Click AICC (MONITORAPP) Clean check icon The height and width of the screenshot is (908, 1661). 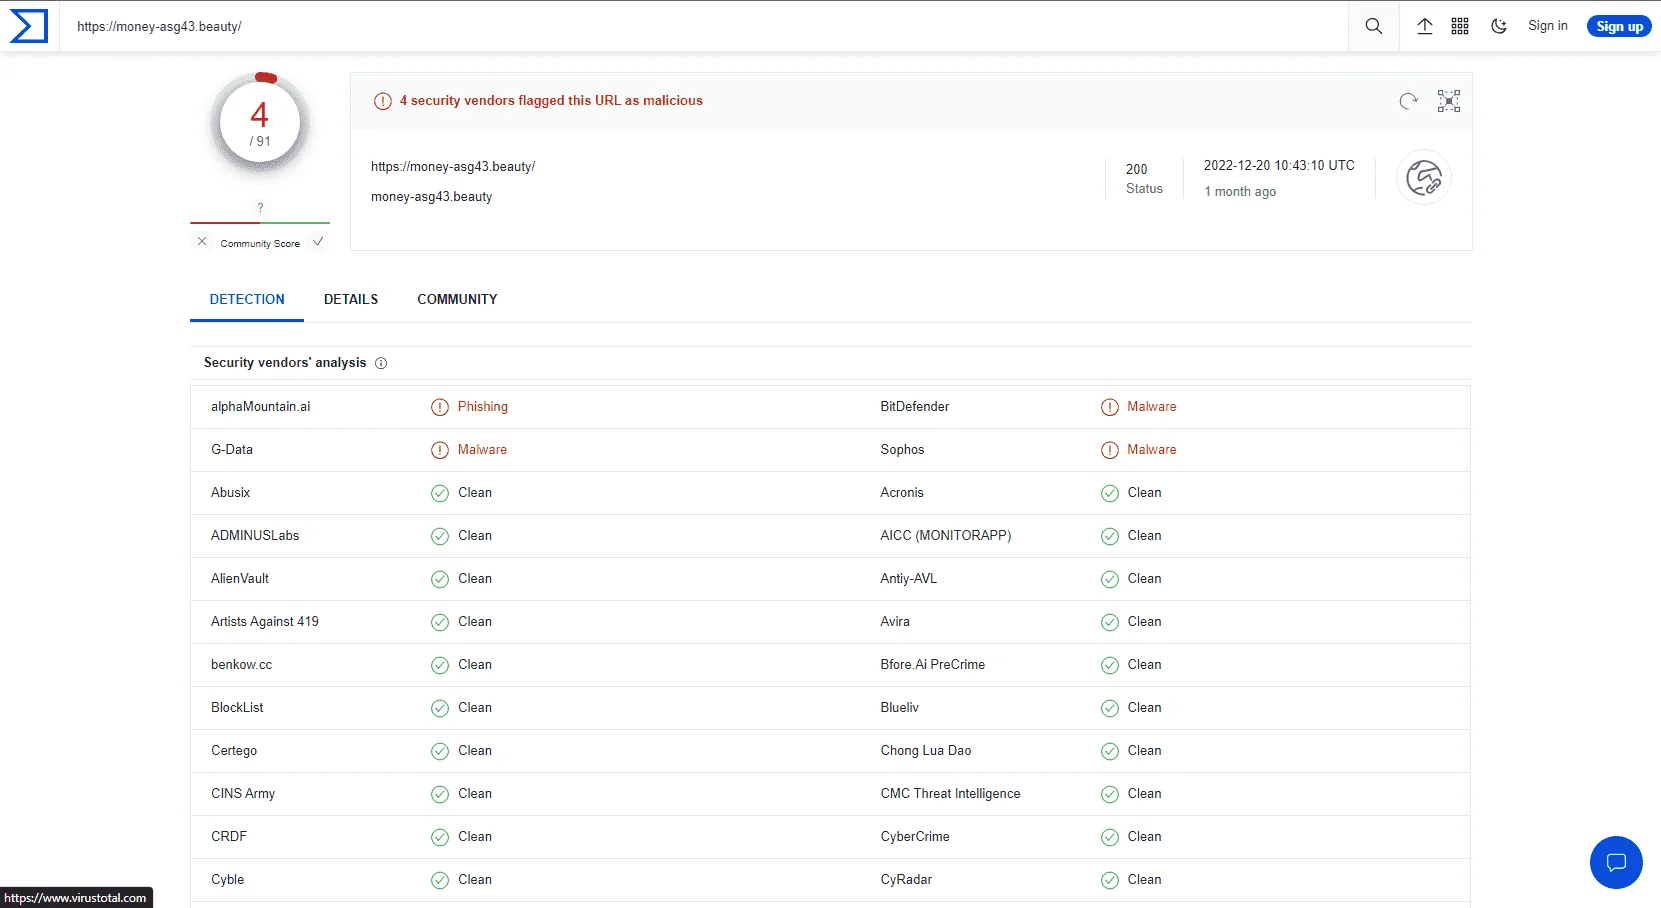tap(1110, 536)
